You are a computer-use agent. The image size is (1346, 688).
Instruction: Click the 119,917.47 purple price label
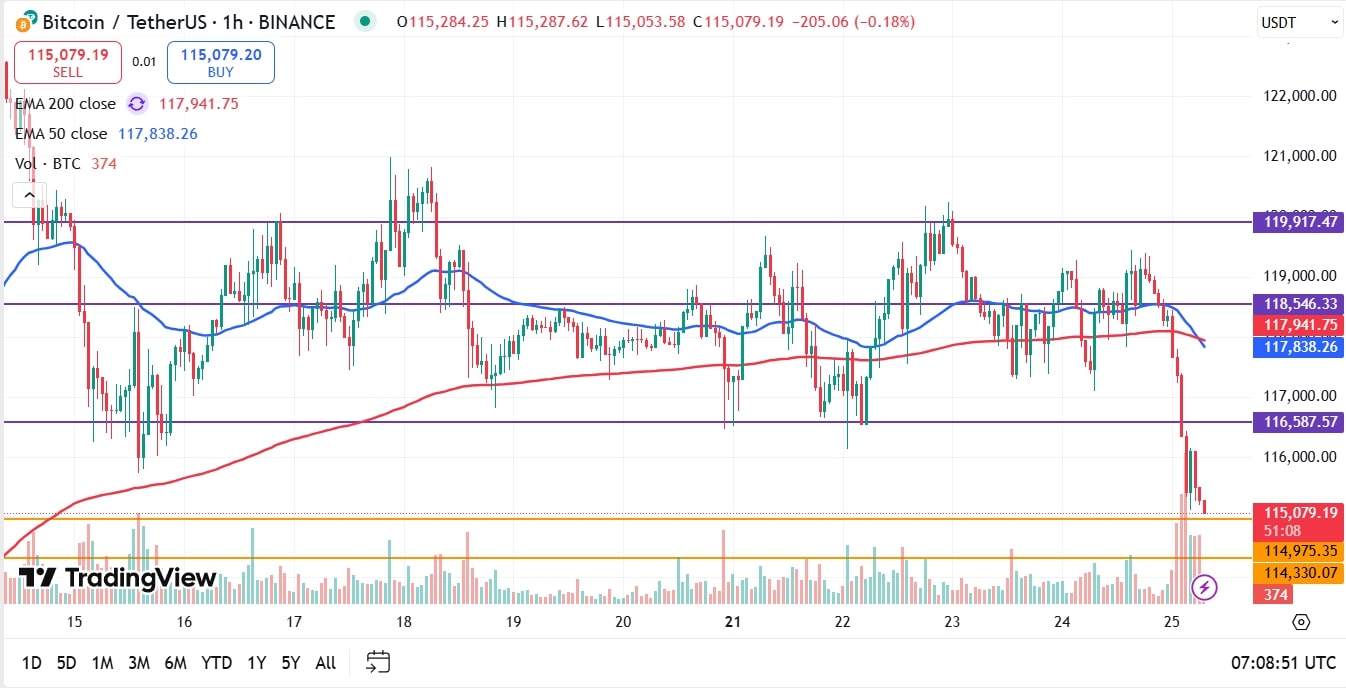click(x=1297, y=222)
